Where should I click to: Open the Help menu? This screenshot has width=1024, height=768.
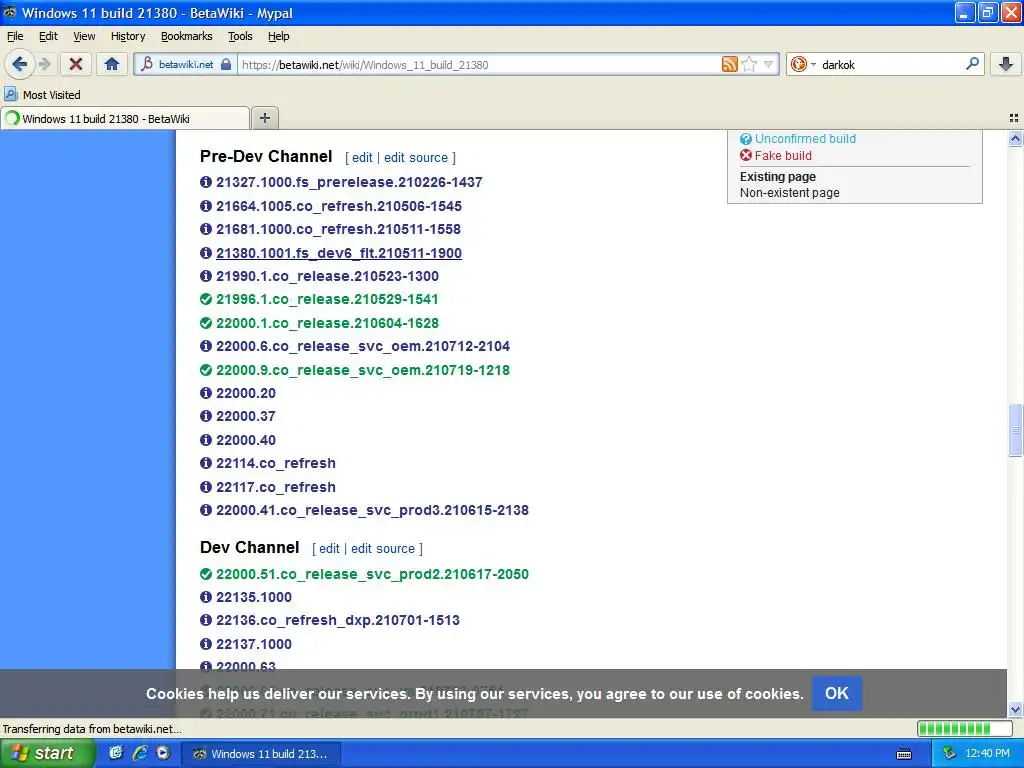[x=278, y=36]
